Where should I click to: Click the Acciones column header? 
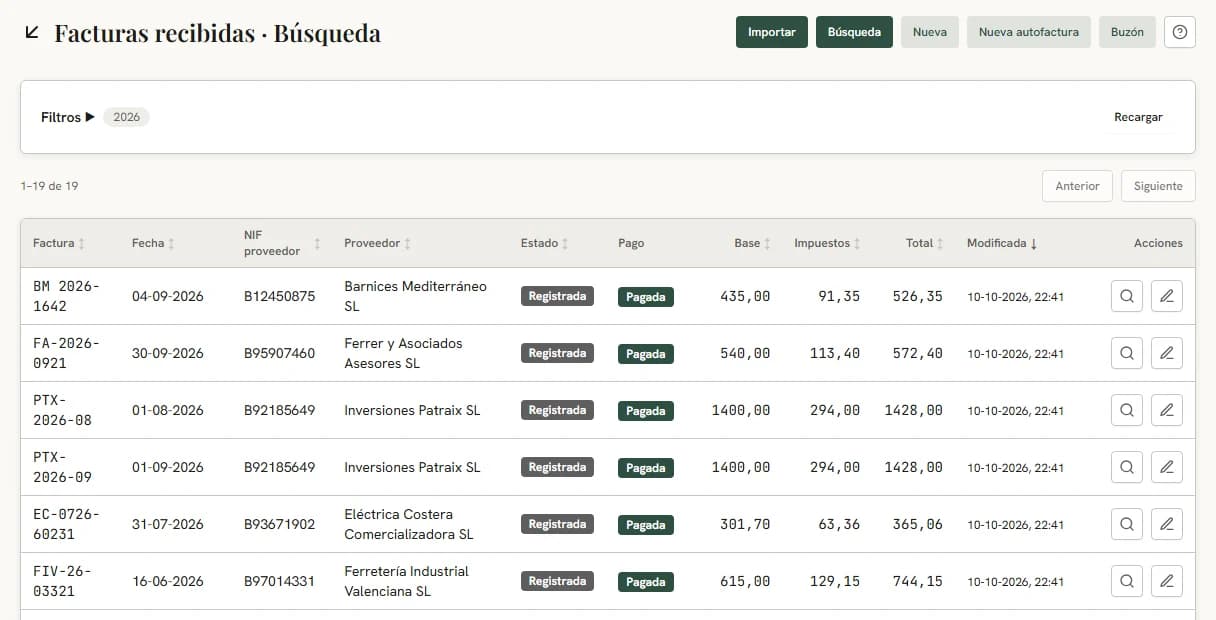coord(1158,243)
